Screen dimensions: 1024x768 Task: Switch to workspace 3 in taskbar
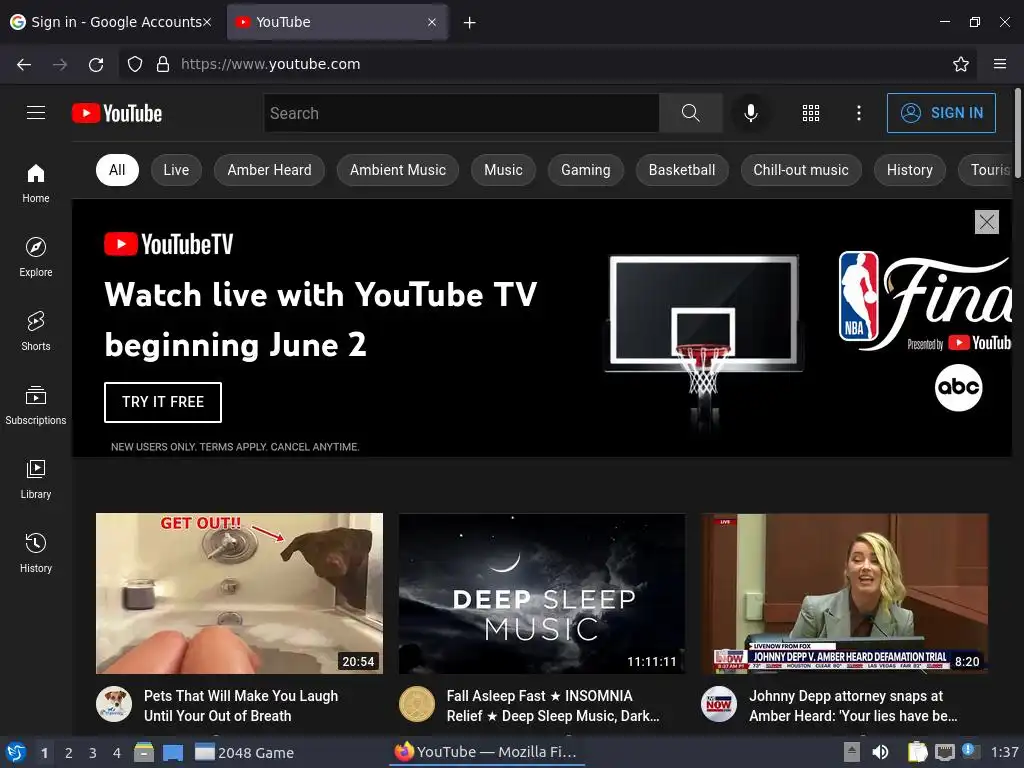pyautogui.click(x=93, y=753)
